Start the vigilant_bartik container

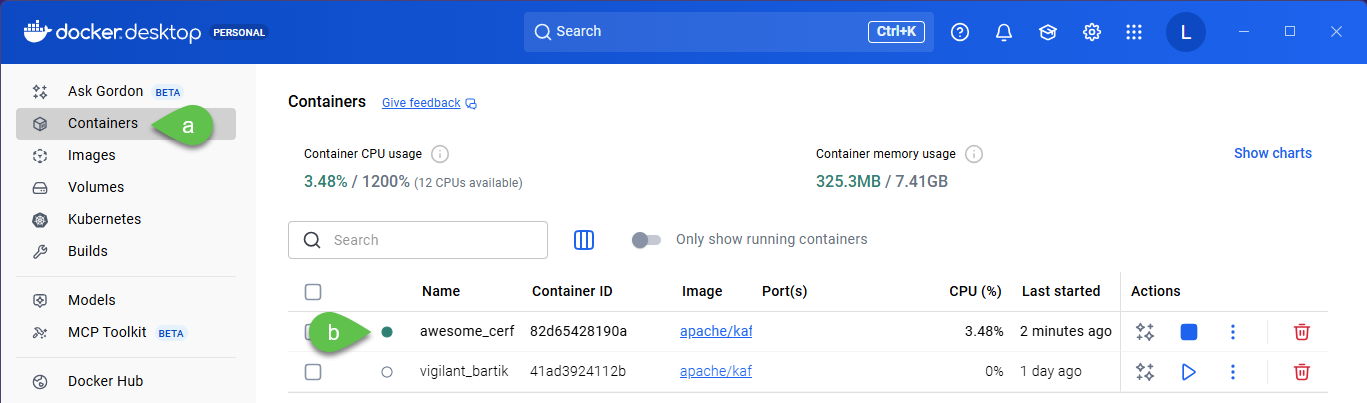(x=1188, y=372)
